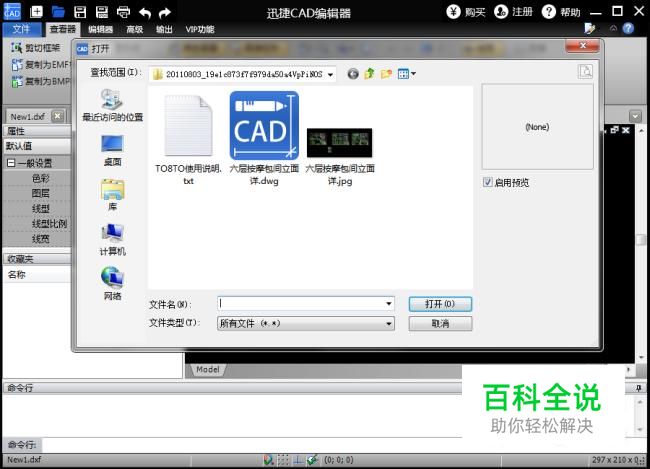Click into the 文件名 input field

pyautogui.click(x=302, y=304)
